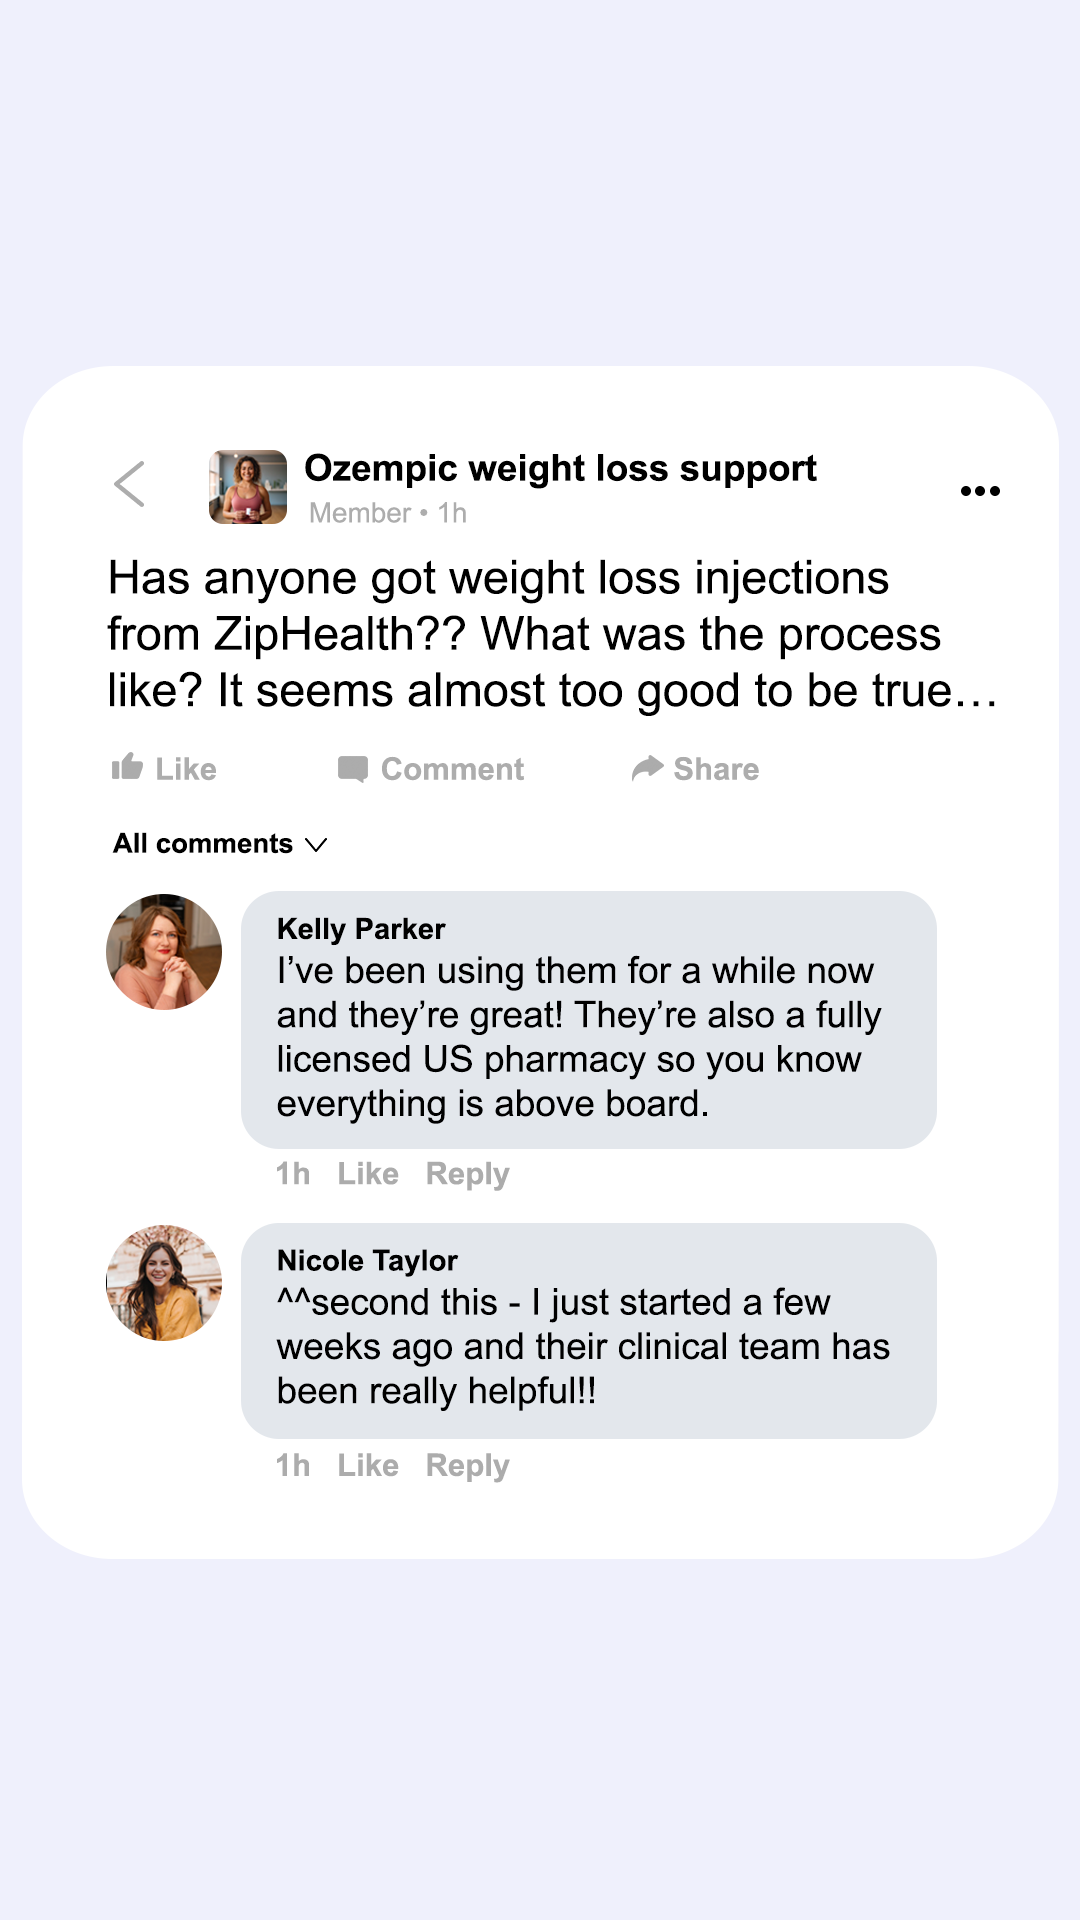The height and width of the screenshot is (1920, 1080).
Task: Click Nicole Taylor's name
Action: (x=367, y=1261)
